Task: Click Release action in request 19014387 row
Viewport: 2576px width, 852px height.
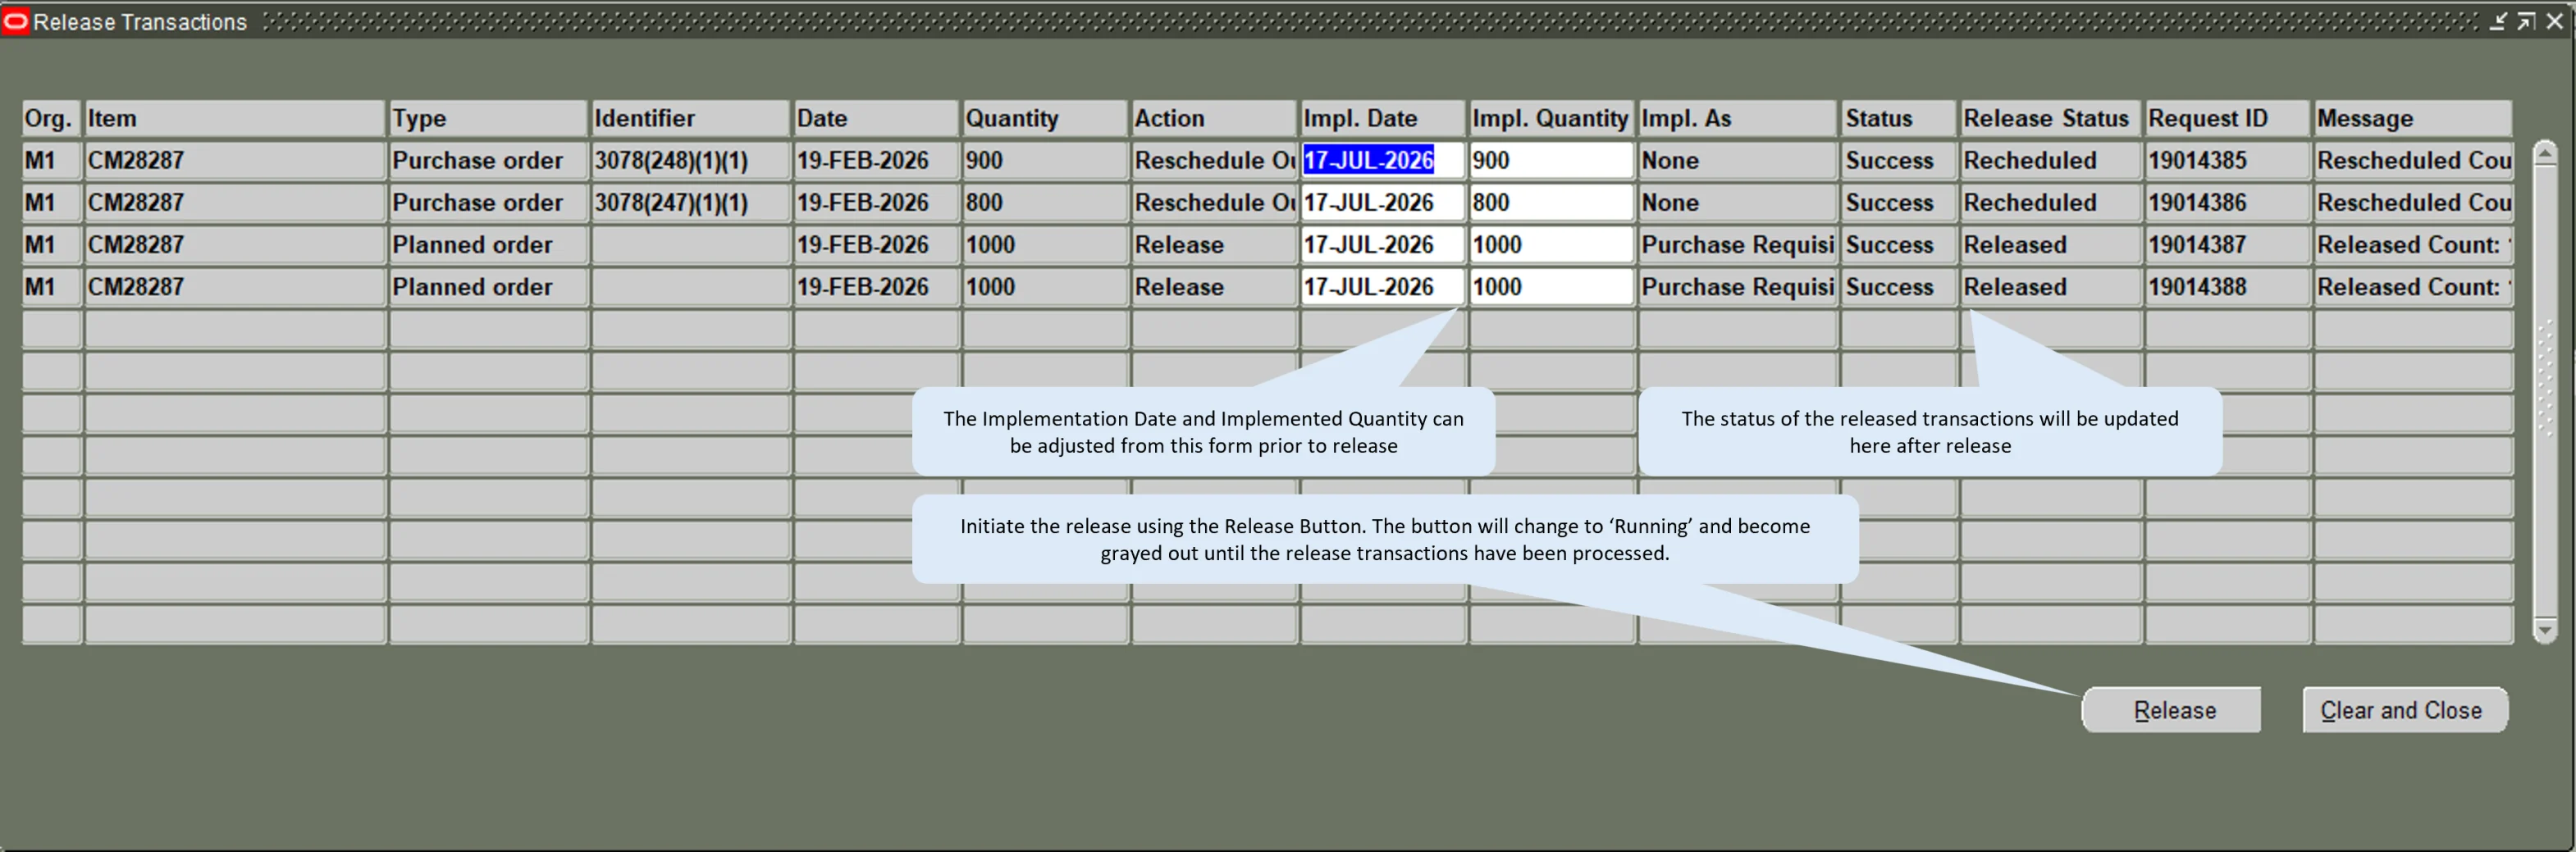Action: [1215, 244]
